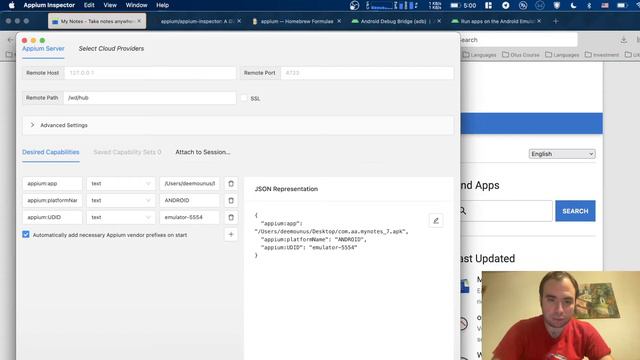Viewport: 640px width, 360px height.
Task: Click the browser page search box
Action: 506,211
